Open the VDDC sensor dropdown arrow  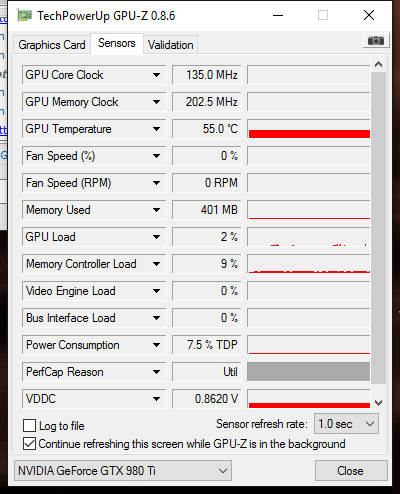click(x=156, y=399)
